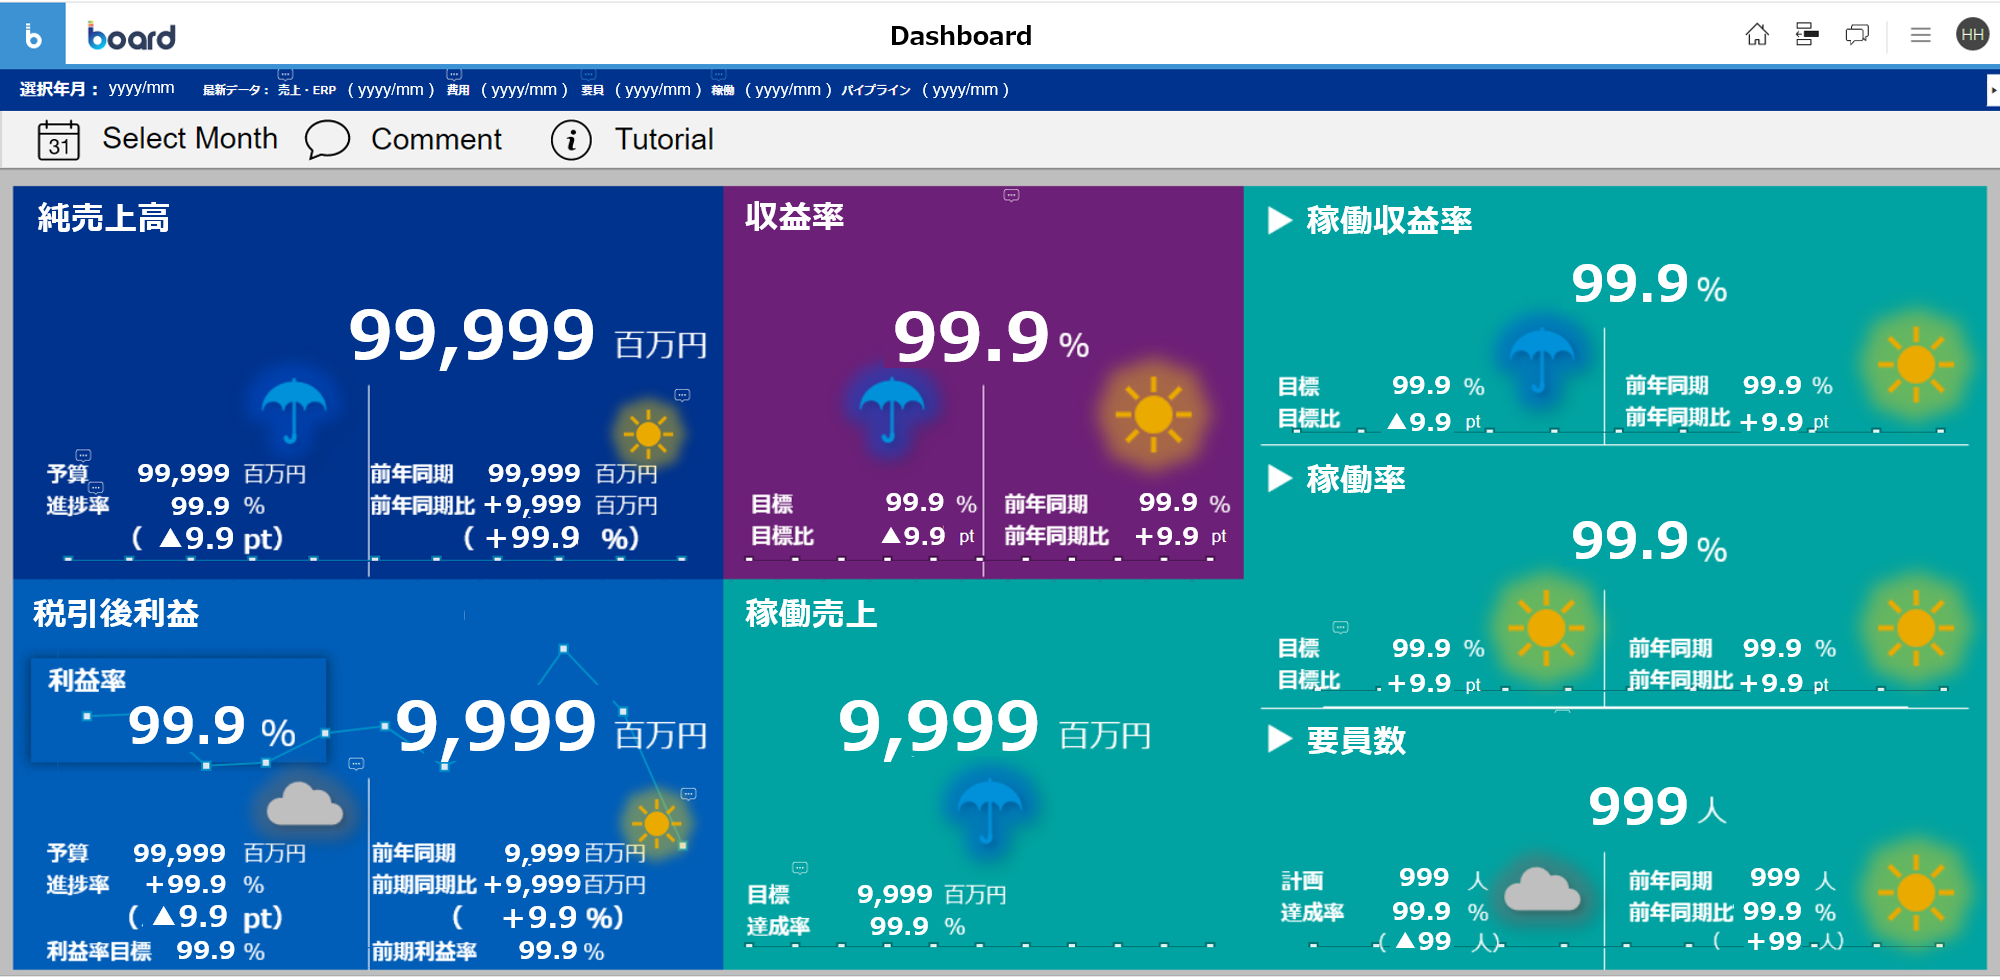Open the hamburger main menu
The image size is (2000, 980).
pyautogui.click(x=1920, y=35)
